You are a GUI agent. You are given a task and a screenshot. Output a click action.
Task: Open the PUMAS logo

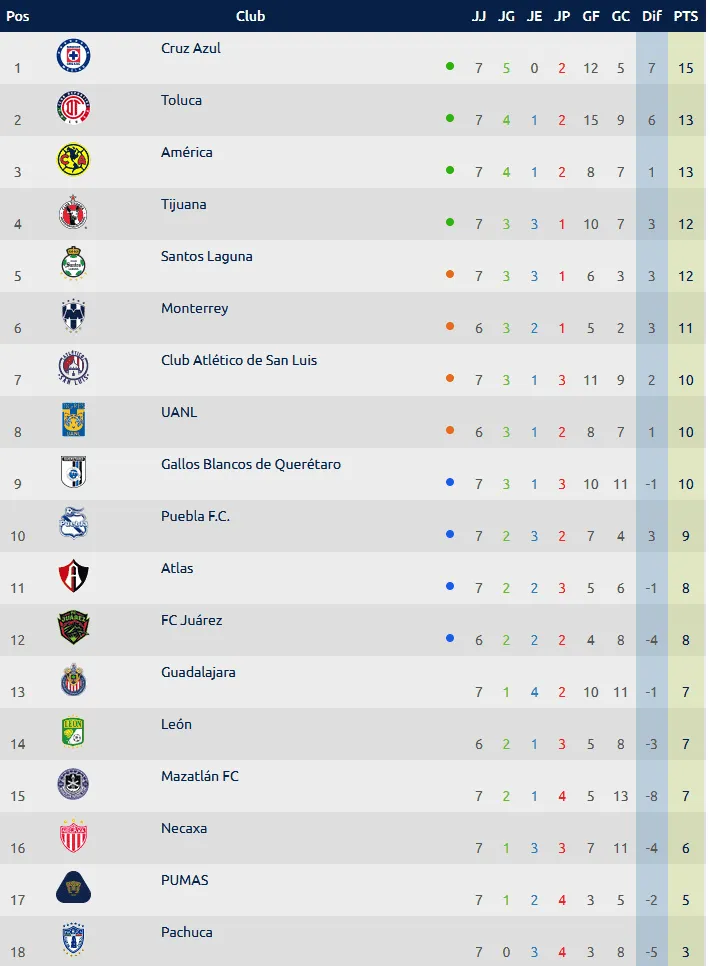(x=73, y=888)
